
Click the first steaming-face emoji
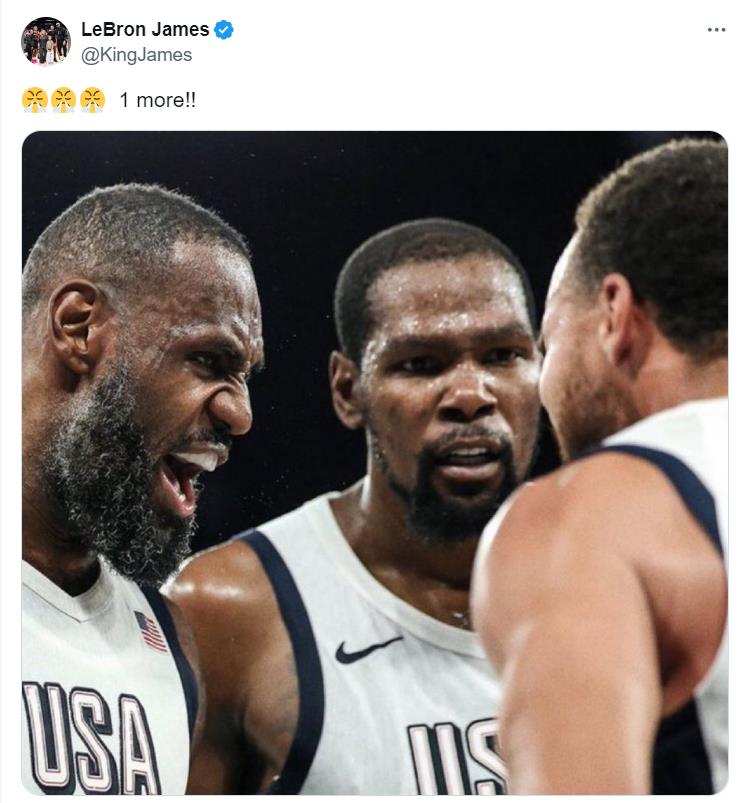click(34, 100)
